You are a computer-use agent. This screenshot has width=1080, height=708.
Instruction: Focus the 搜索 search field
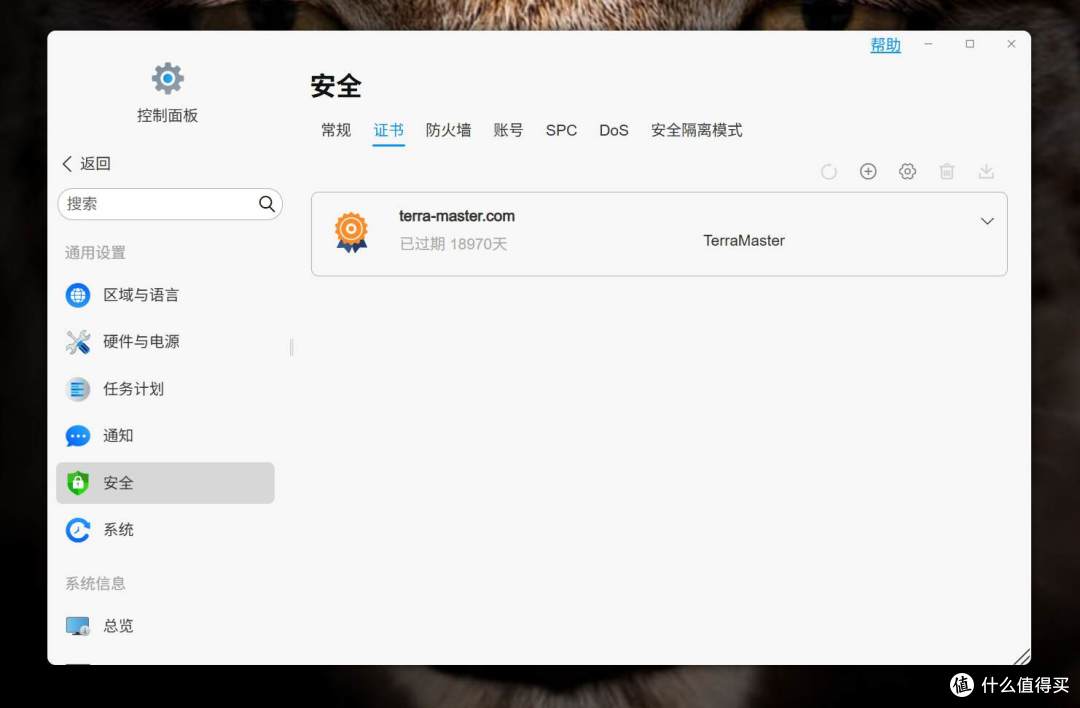tap(170, 204)
